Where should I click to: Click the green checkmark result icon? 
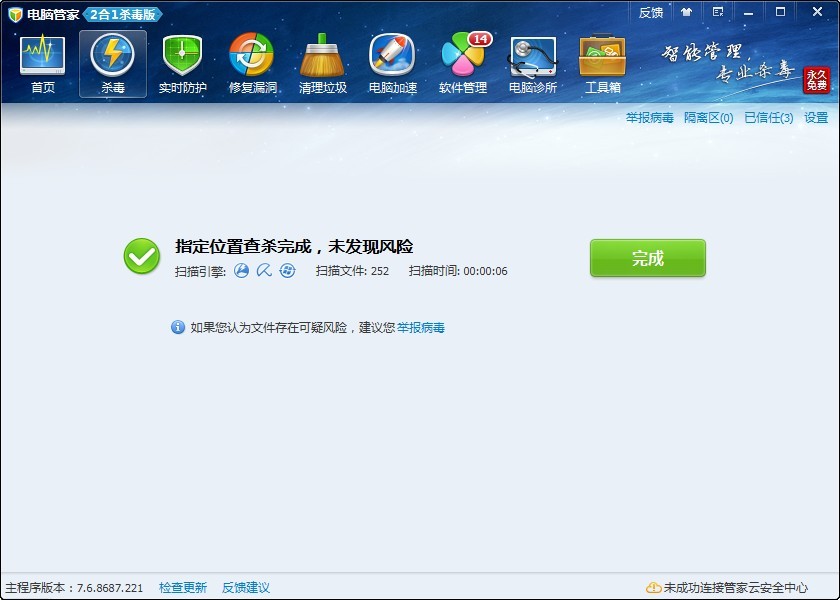tap(142, 256)
